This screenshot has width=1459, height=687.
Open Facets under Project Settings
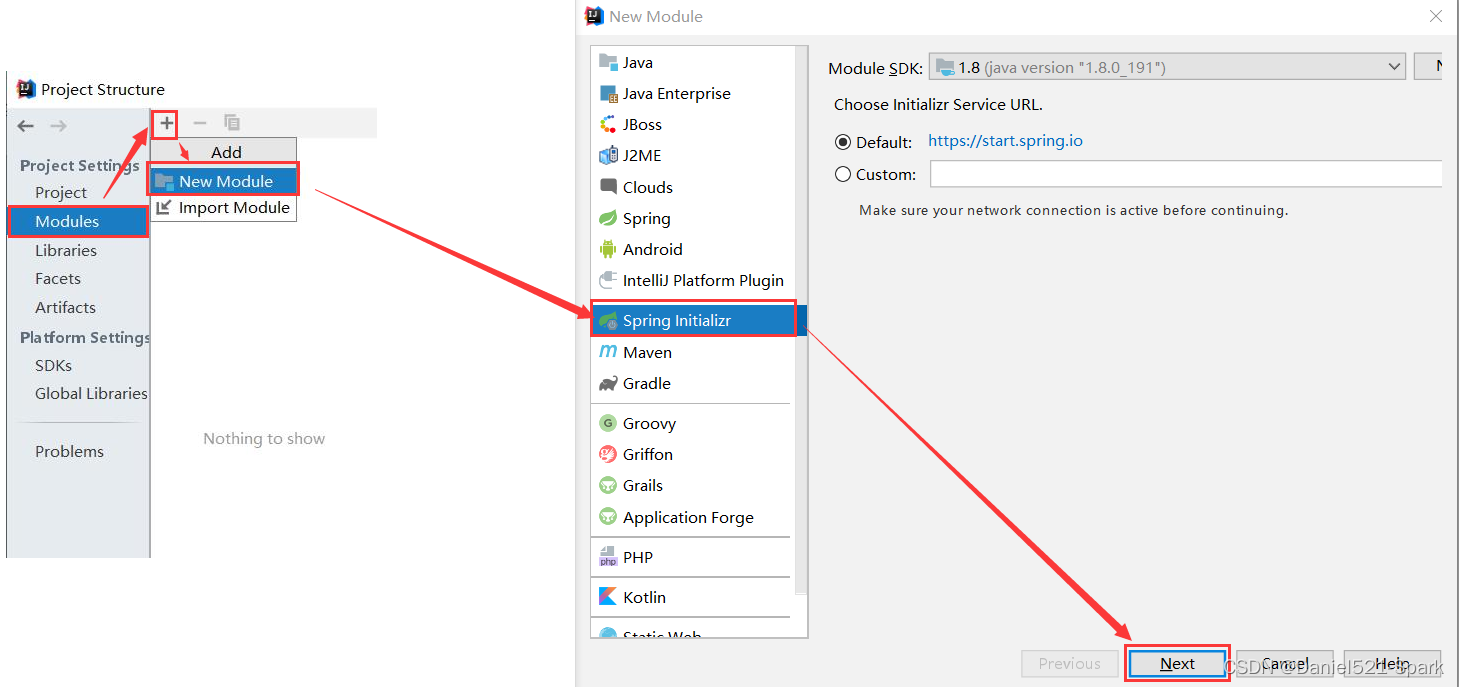pos(58,279)
